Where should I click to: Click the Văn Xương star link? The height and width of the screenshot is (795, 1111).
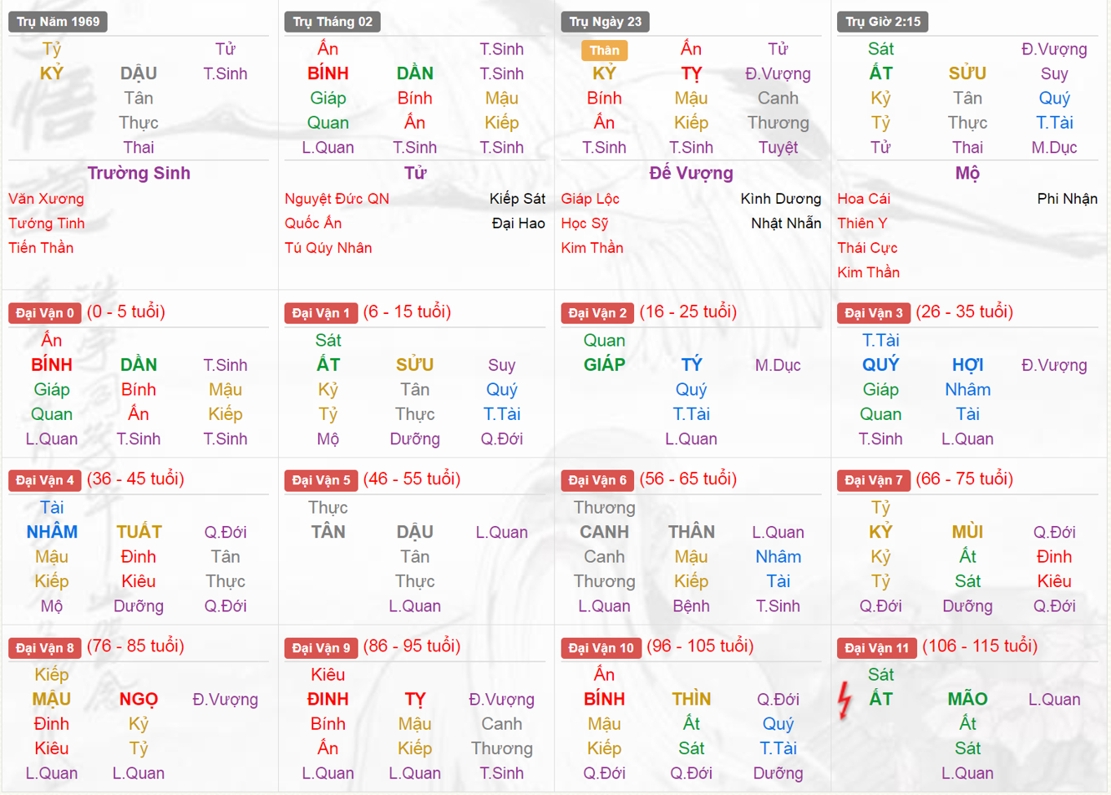point(46,199)
